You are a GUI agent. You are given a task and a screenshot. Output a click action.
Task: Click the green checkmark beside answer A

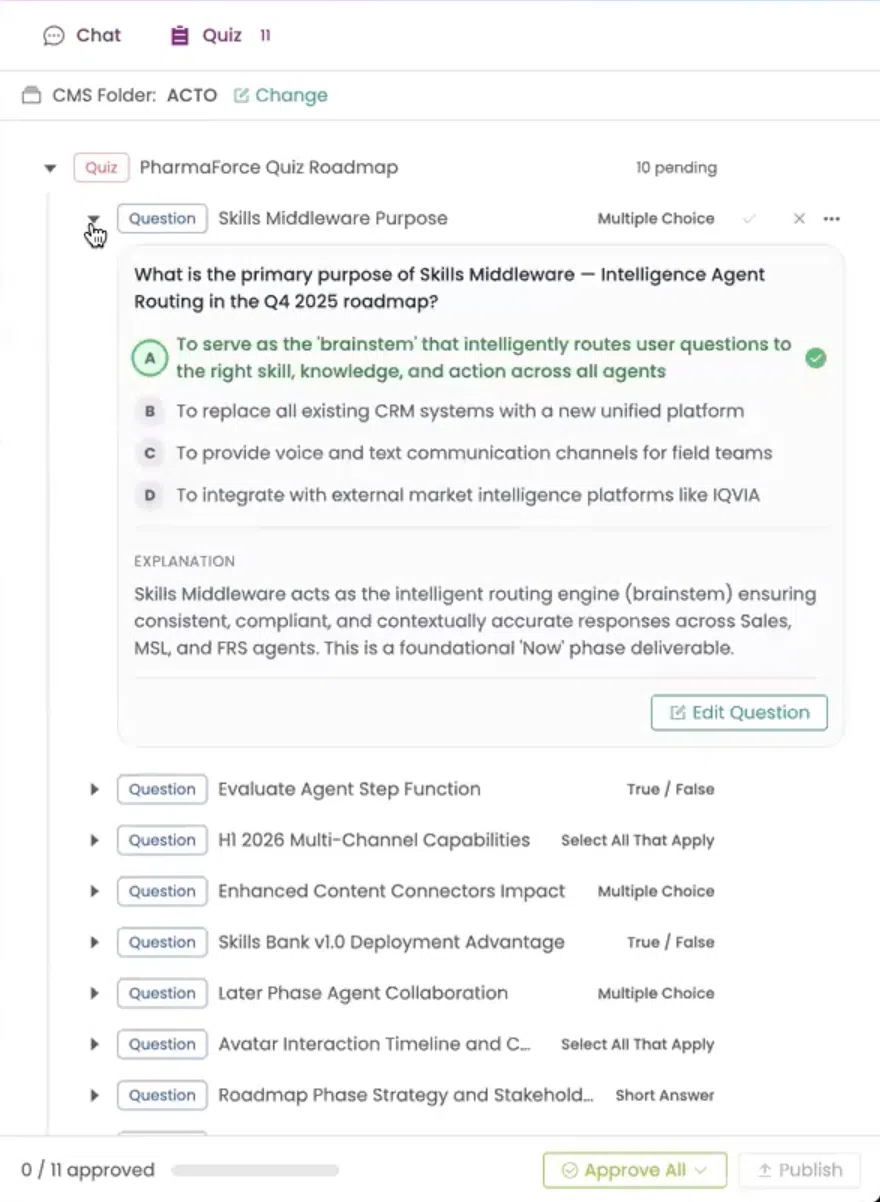point(815,357)
